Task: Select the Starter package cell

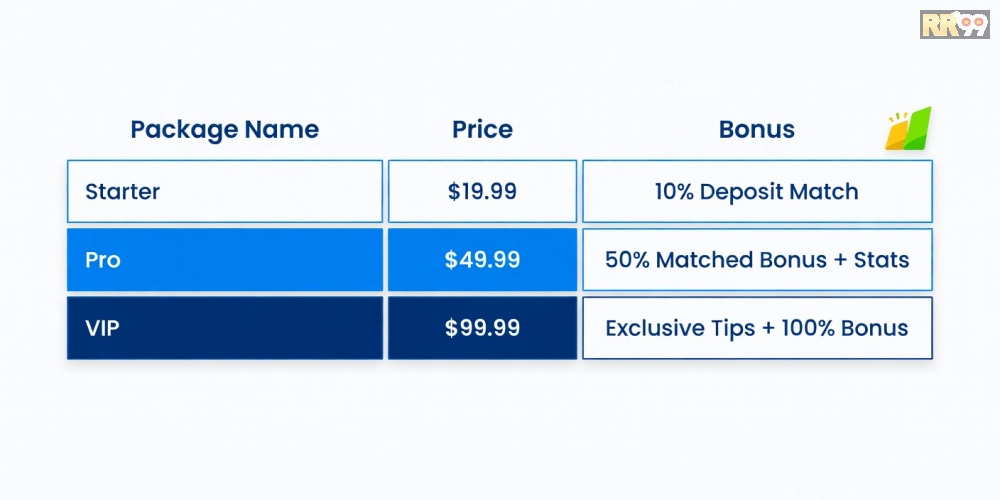Action: (x=225, y=191)
